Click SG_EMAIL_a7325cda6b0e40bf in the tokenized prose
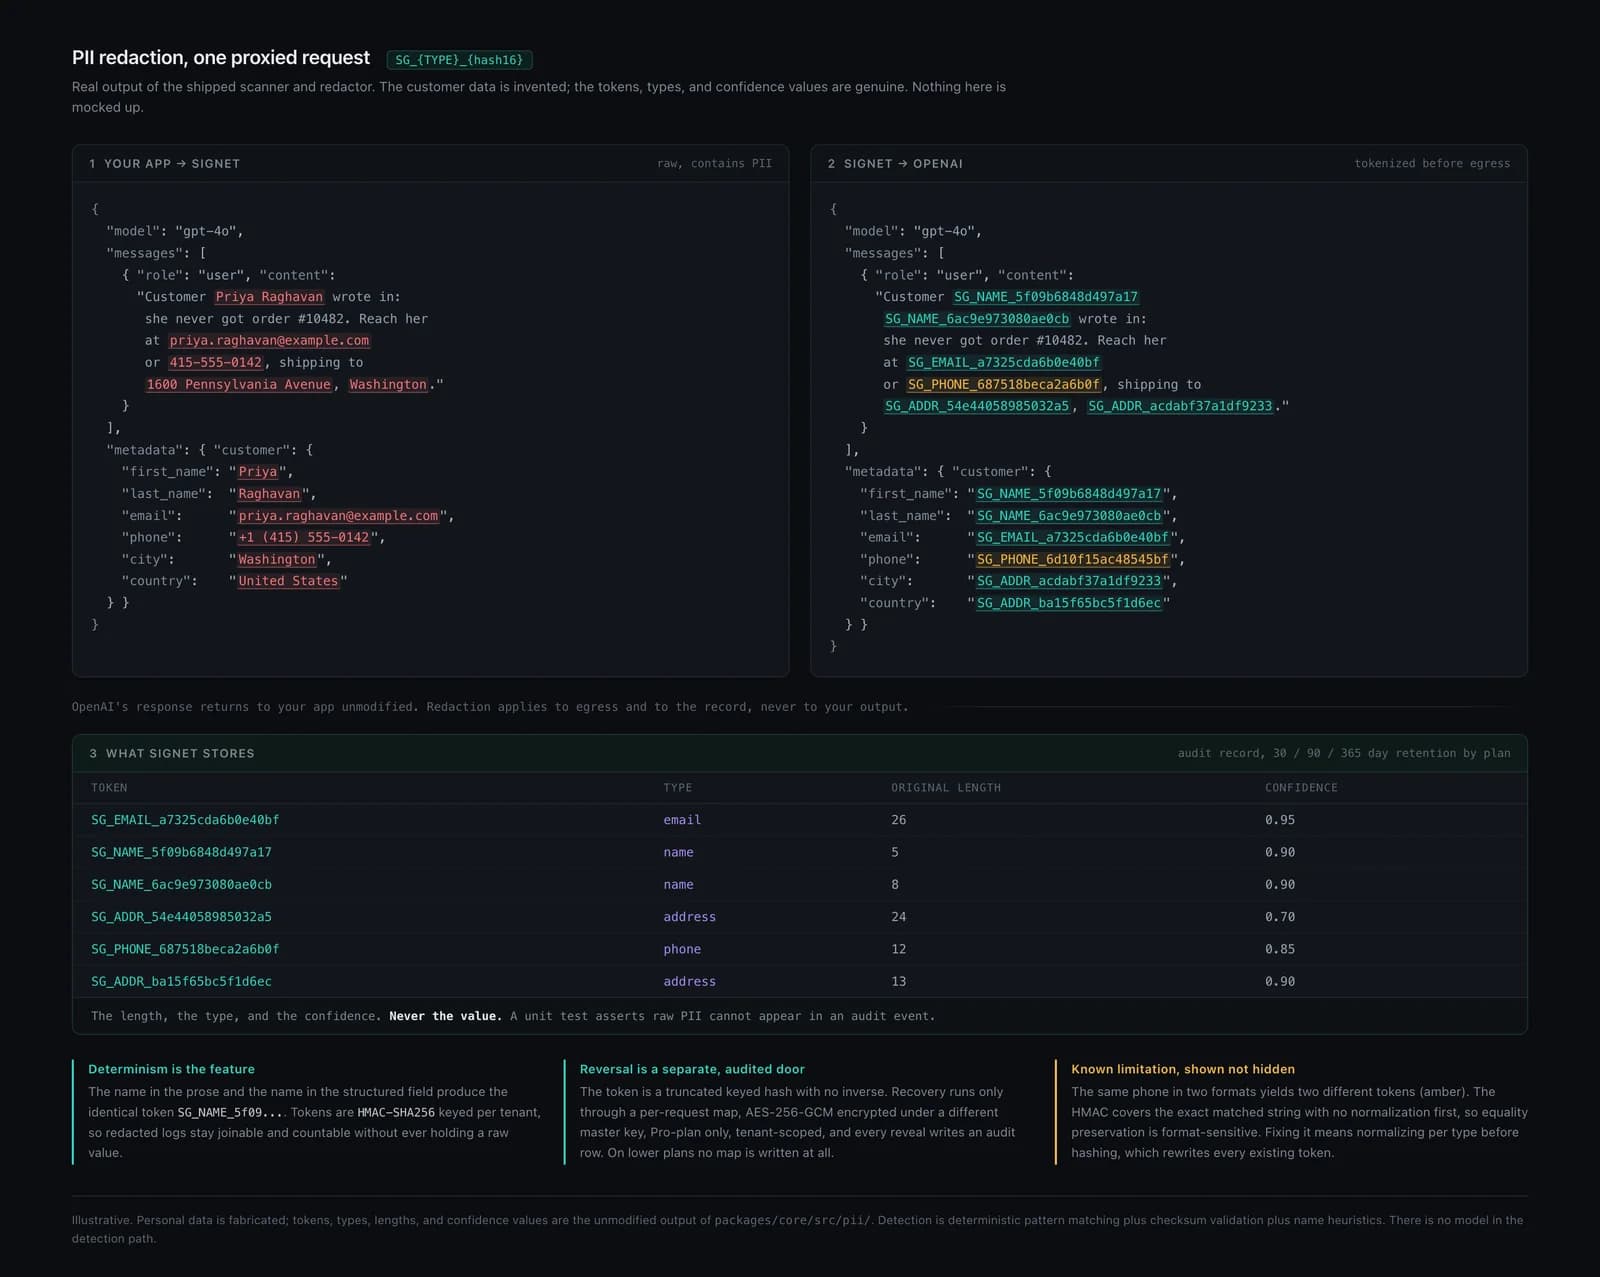1600x1277 pixels. (1003, 363)
